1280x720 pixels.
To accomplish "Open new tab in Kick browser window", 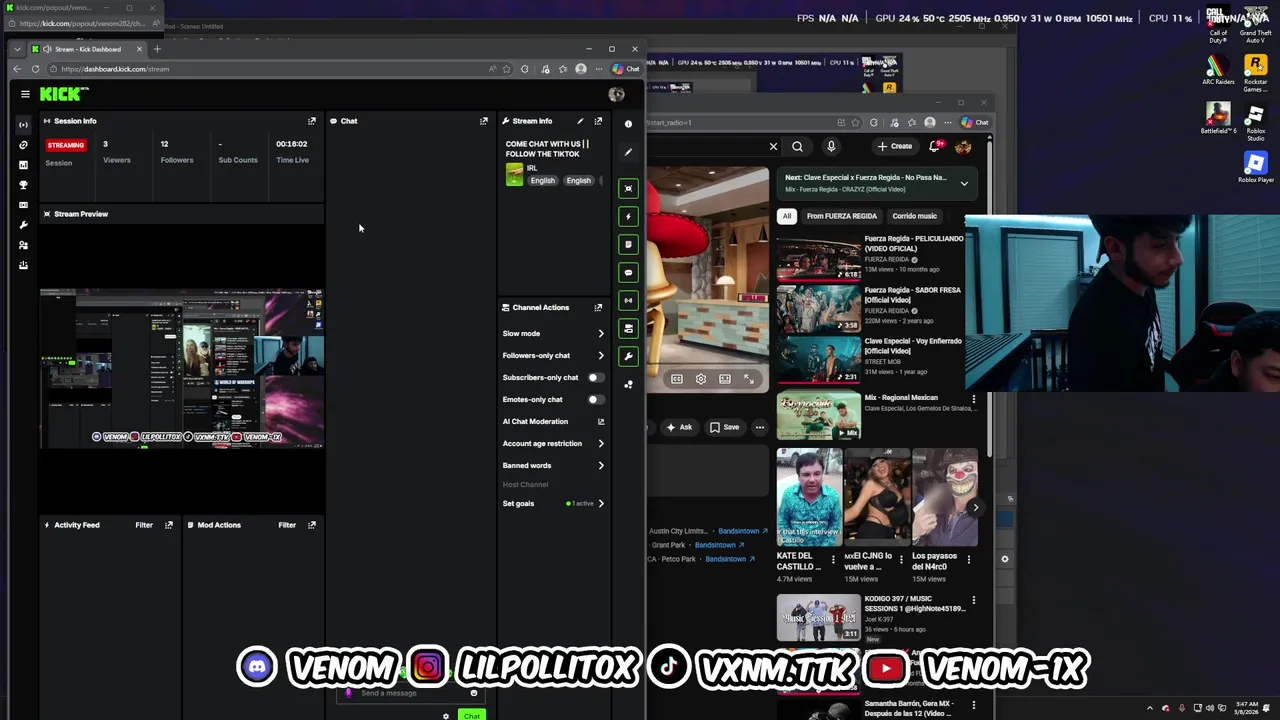I will 157,49.
